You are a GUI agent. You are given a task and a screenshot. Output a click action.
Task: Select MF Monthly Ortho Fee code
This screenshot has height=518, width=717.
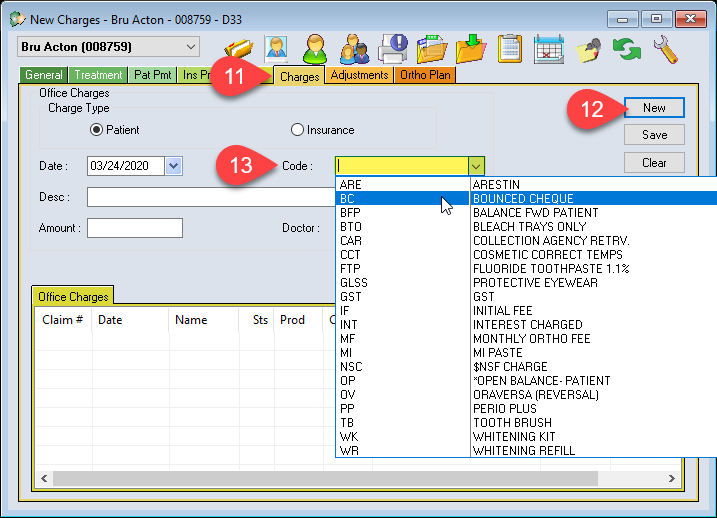coord(526,339)
